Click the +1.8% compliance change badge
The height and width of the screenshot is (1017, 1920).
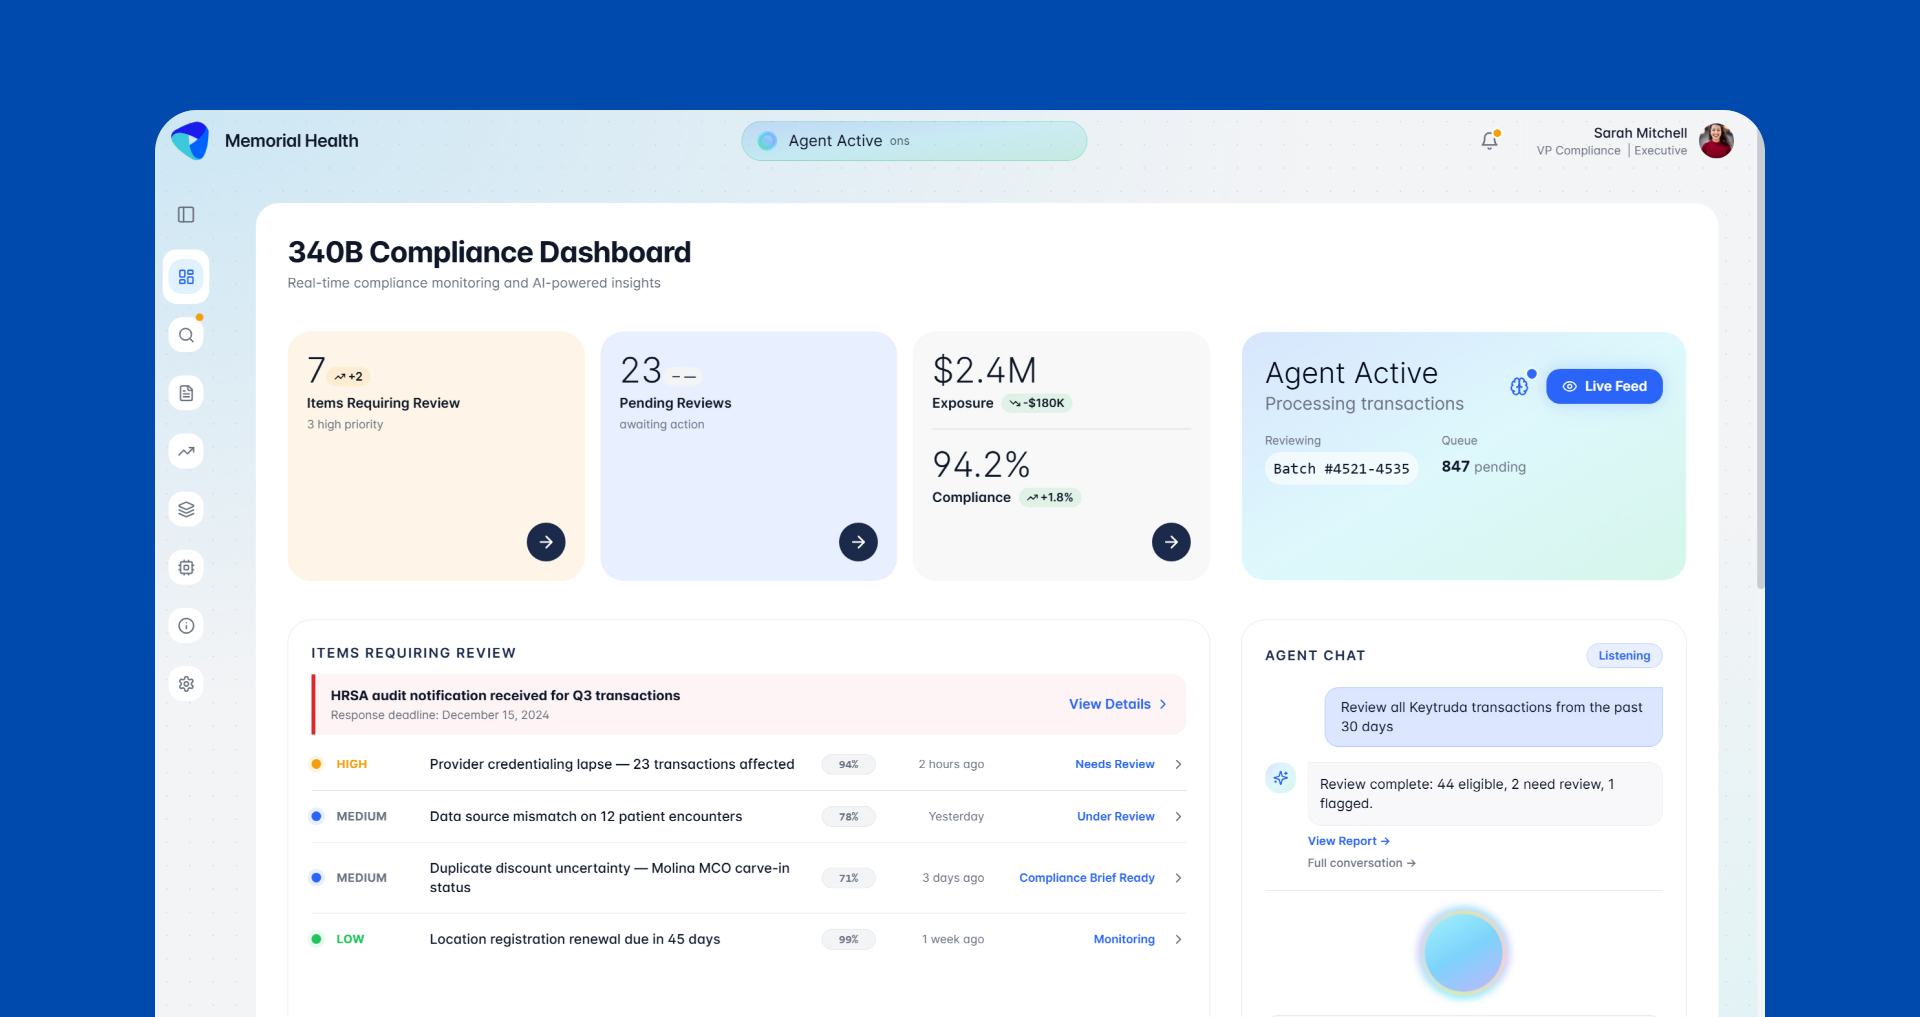pyautogui.click(x=1050, y=497)
